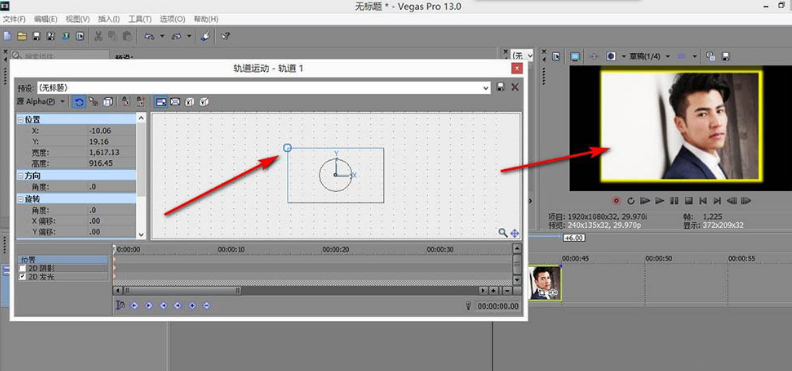Image resolution: width=792 pixels, height=371 pixels.
Task: Click the Undo arrow in main toolbar
Action: coord(149,36)
